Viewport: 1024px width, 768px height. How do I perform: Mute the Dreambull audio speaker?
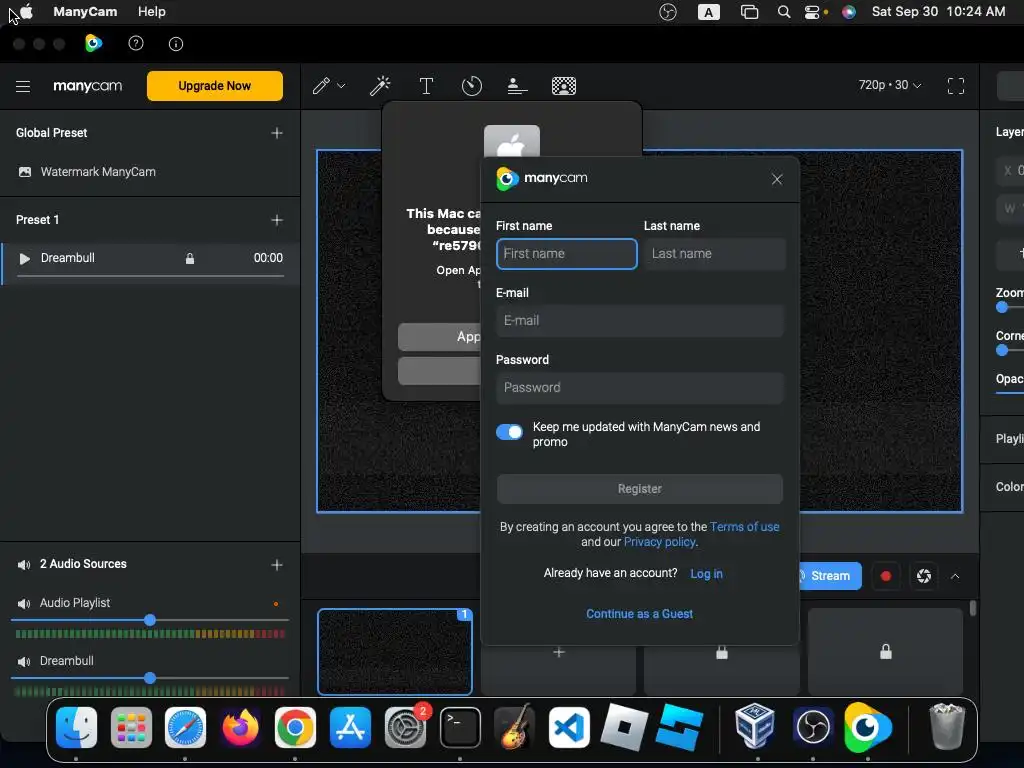click(x=24, y=662)
